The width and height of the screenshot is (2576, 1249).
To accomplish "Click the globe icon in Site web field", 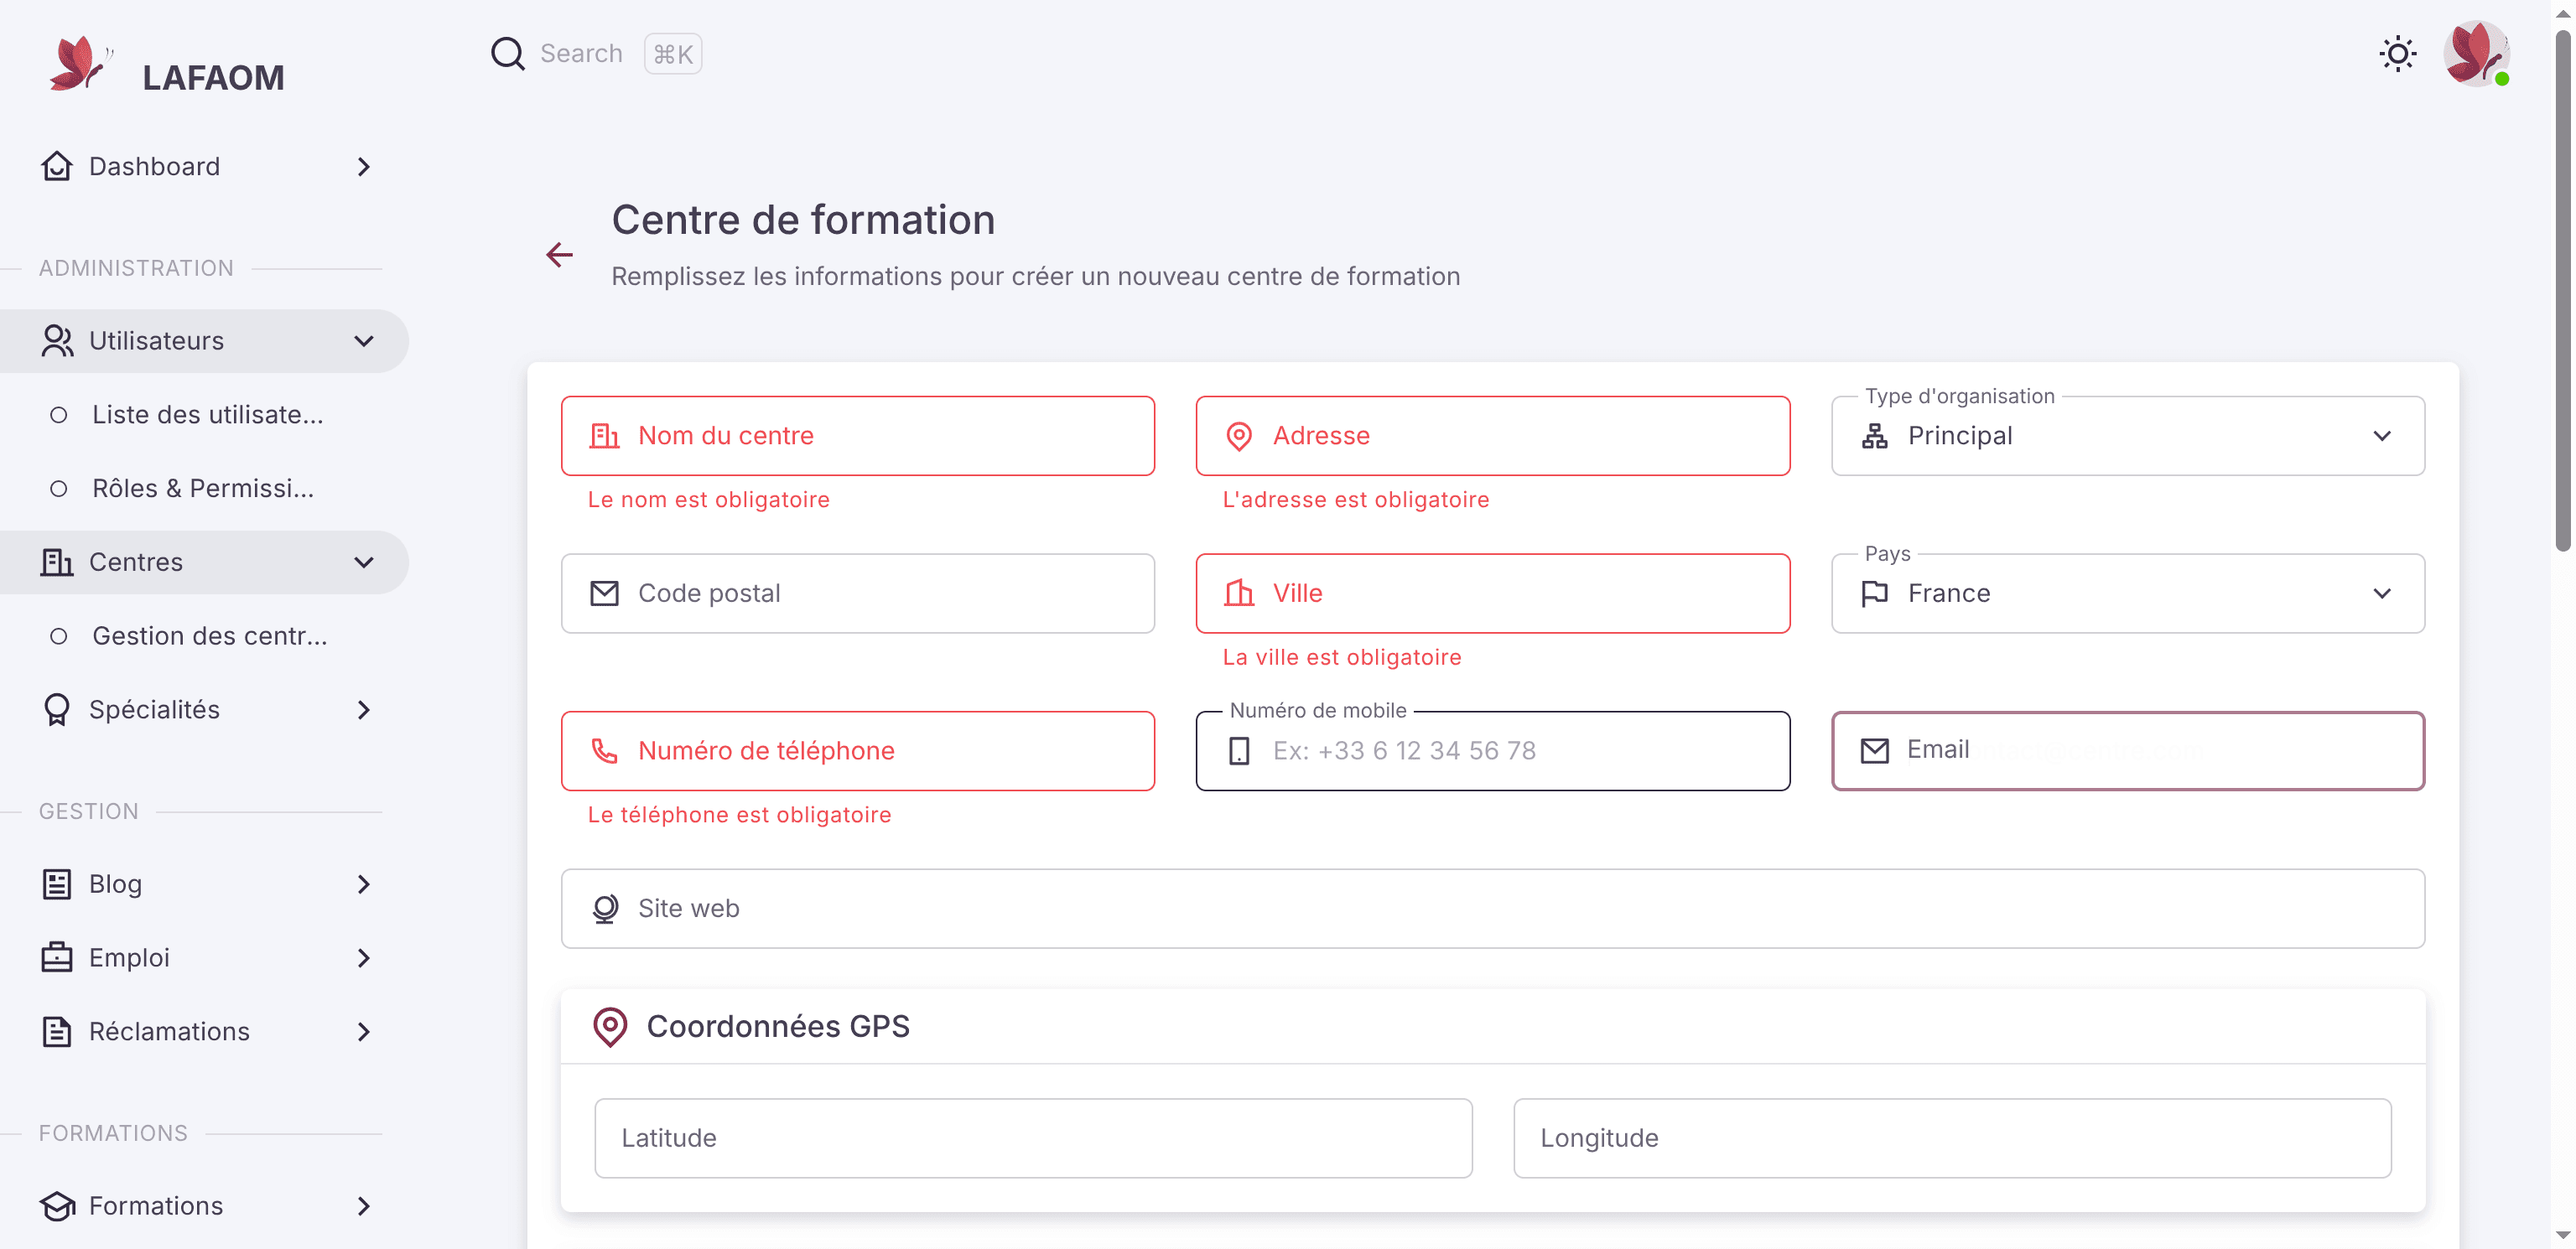I will click(x=605, y=909).
